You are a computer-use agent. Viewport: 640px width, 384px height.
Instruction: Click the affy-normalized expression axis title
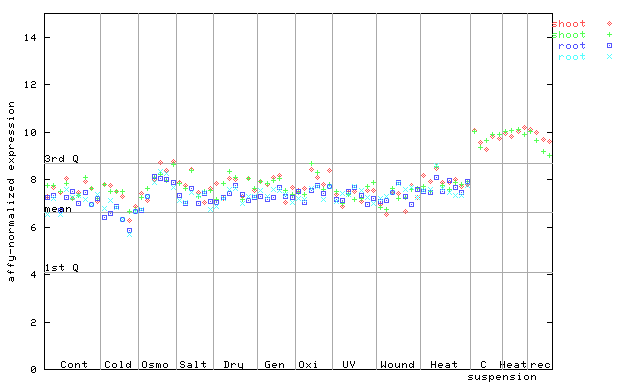11,192
